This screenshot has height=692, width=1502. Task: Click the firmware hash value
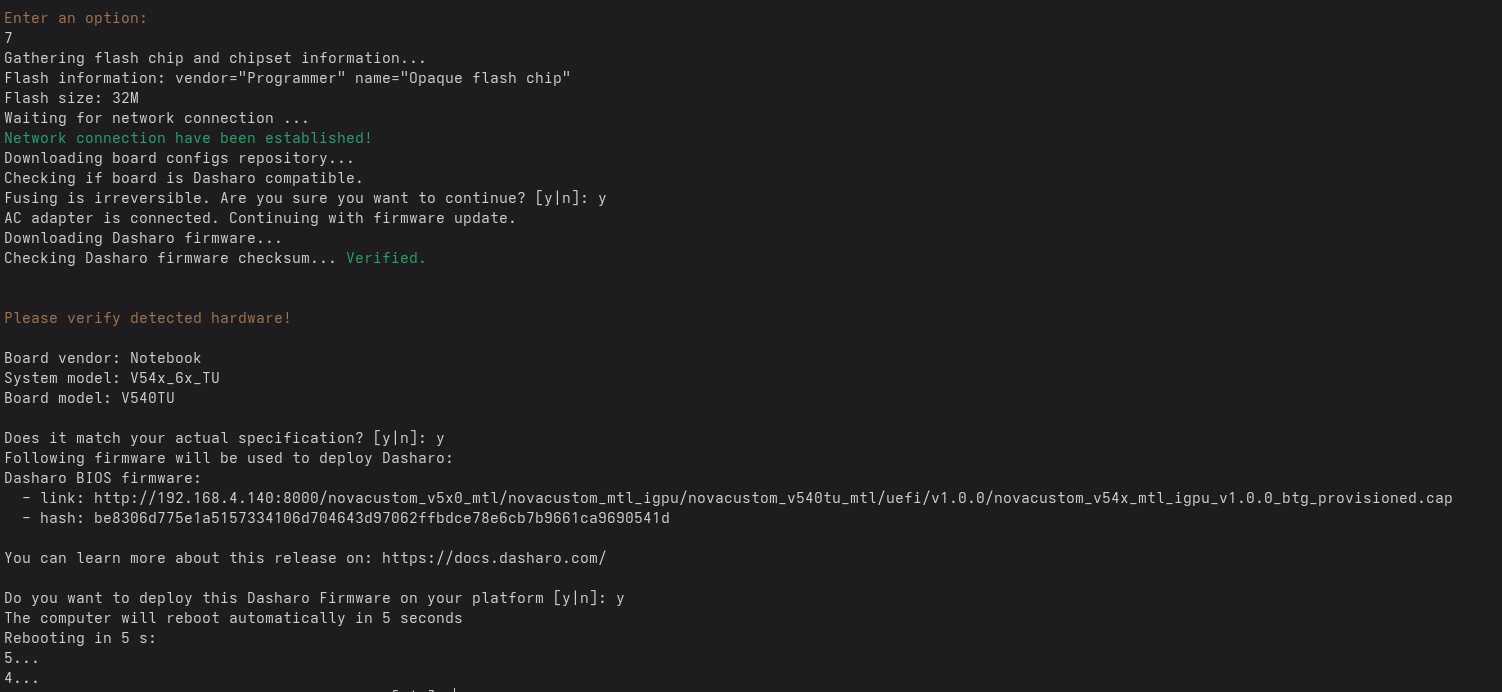(x=381, y=518)
